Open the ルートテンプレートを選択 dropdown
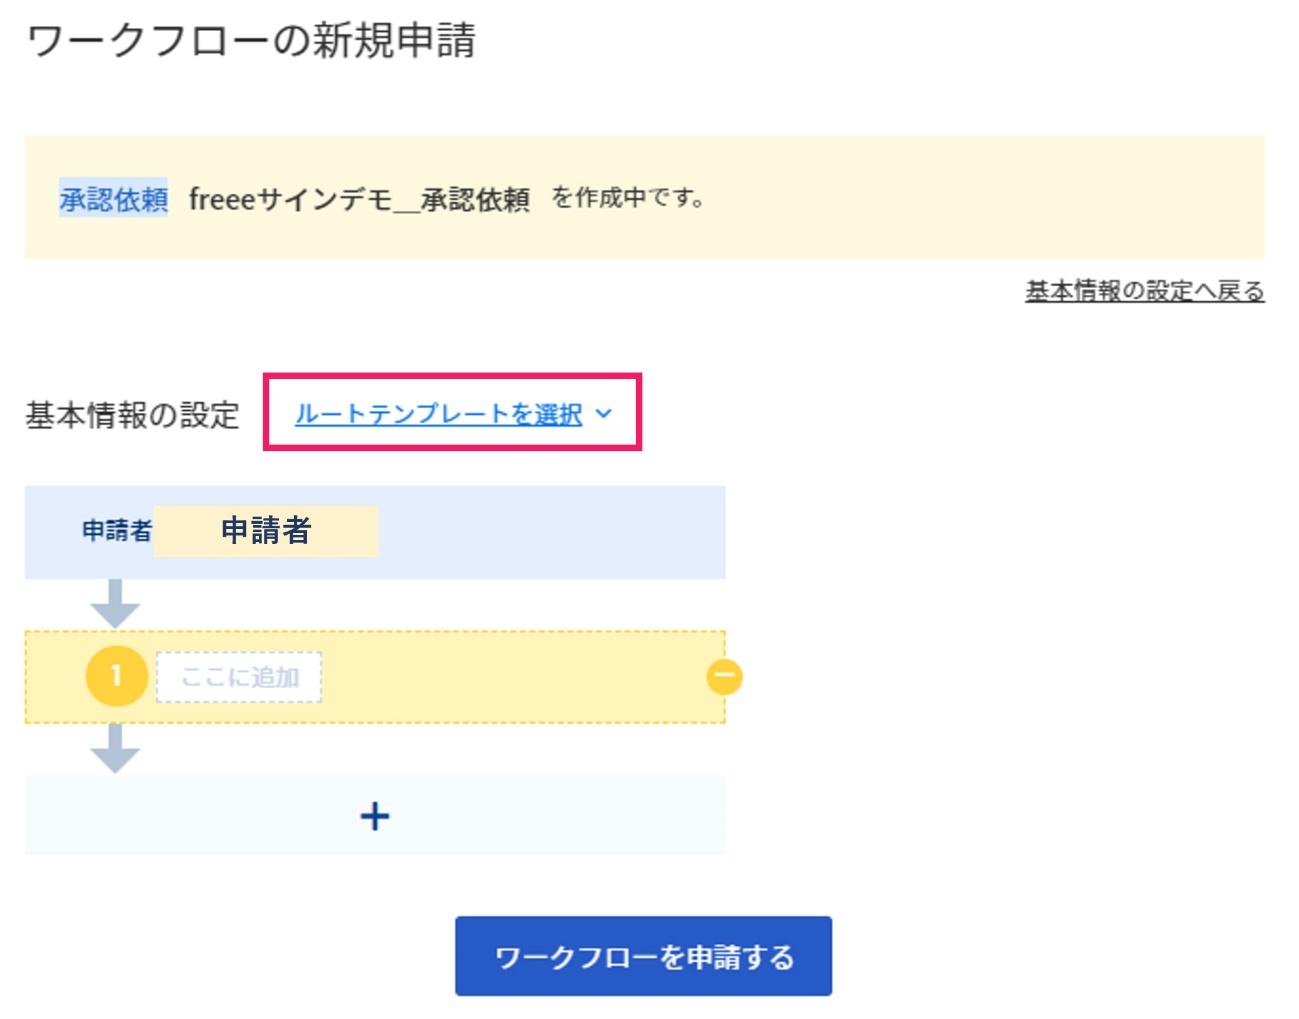1299x1019 pixels. (453, 414)
